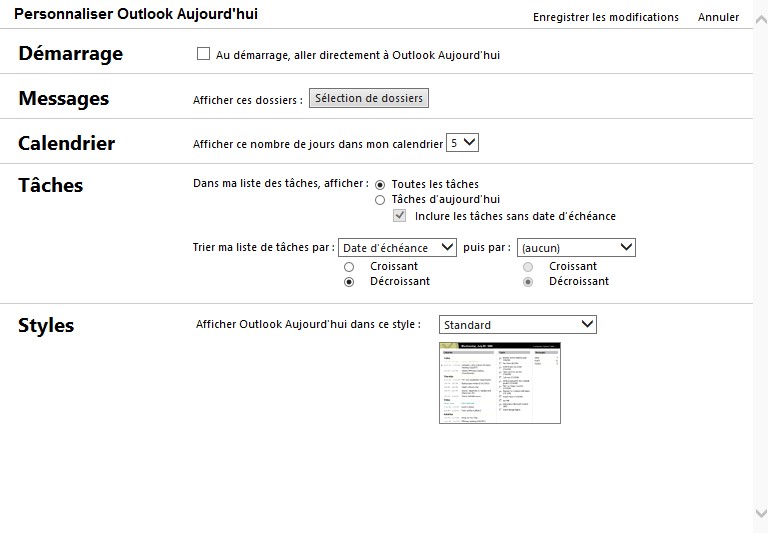The width and height of the screenshot is (768, 533).
Task: Click Enregistrer les modifications link
Action: coord(605,17)
